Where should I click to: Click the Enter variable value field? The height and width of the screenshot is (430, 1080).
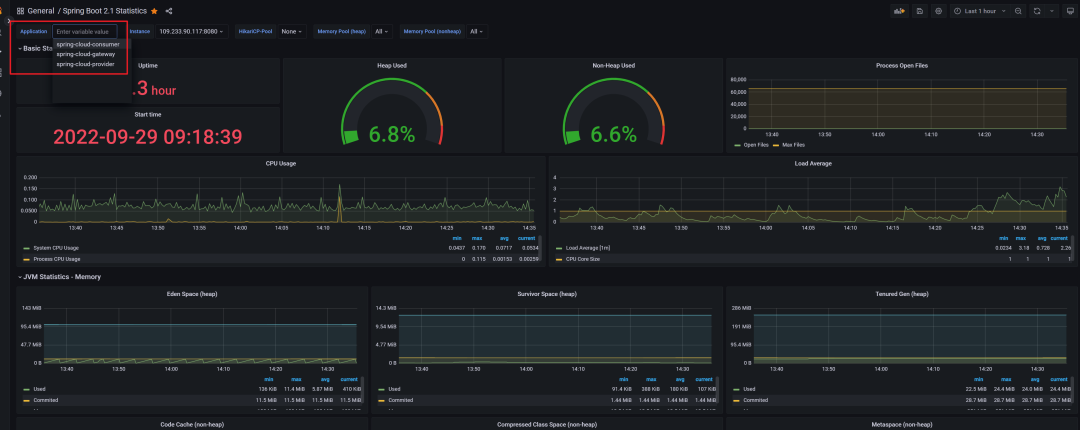click(x=85, y=32)
